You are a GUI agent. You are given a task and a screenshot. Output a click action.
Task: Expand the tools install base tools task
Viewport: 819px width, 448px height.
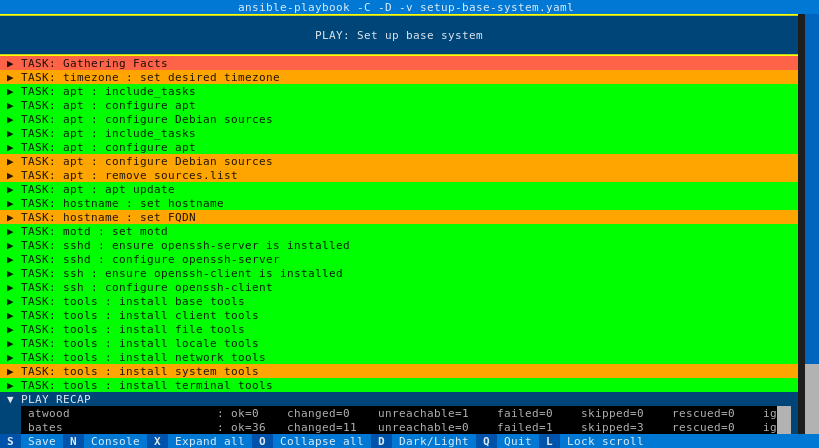point(399,301)
